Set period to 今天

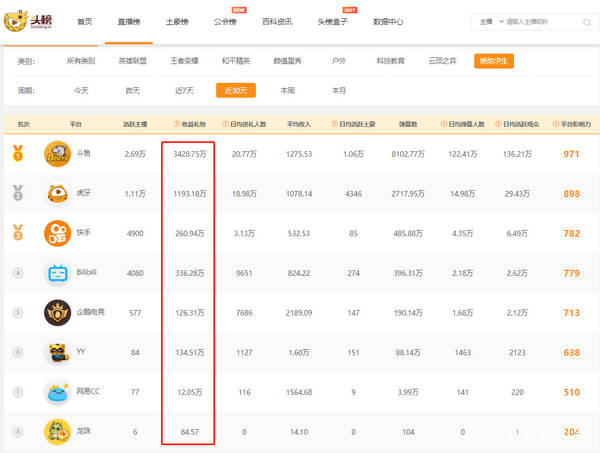point(81,91)
